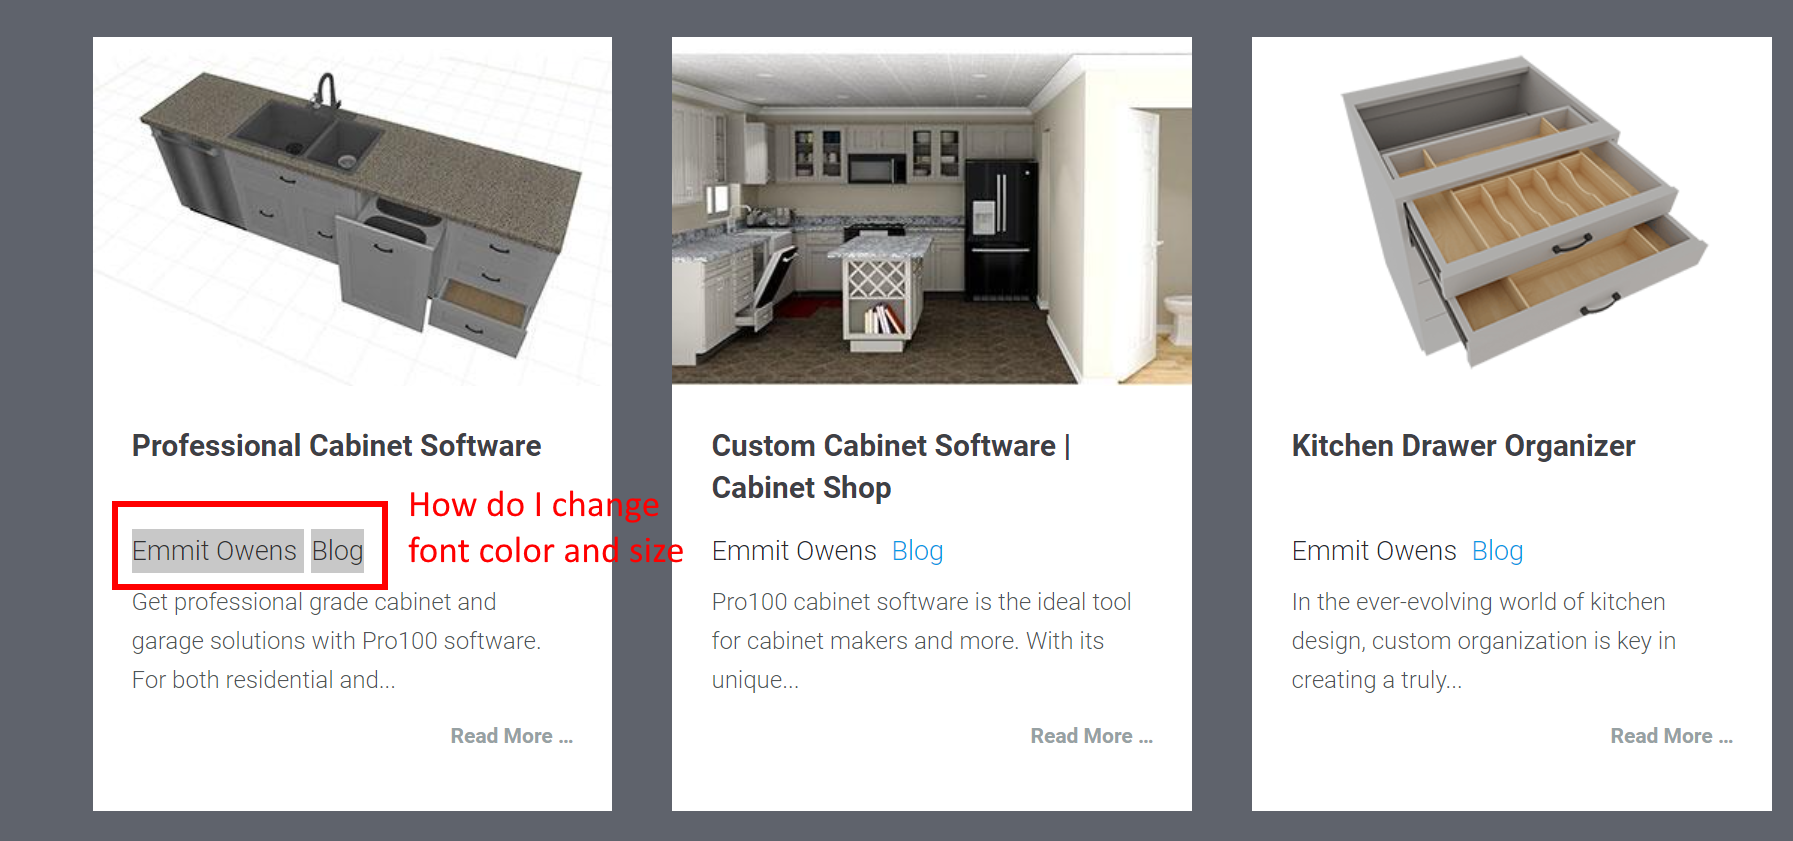Select highlighted Blog category in first card
The width and height of the screenshot is (1793, 841).
coord(337,551)
